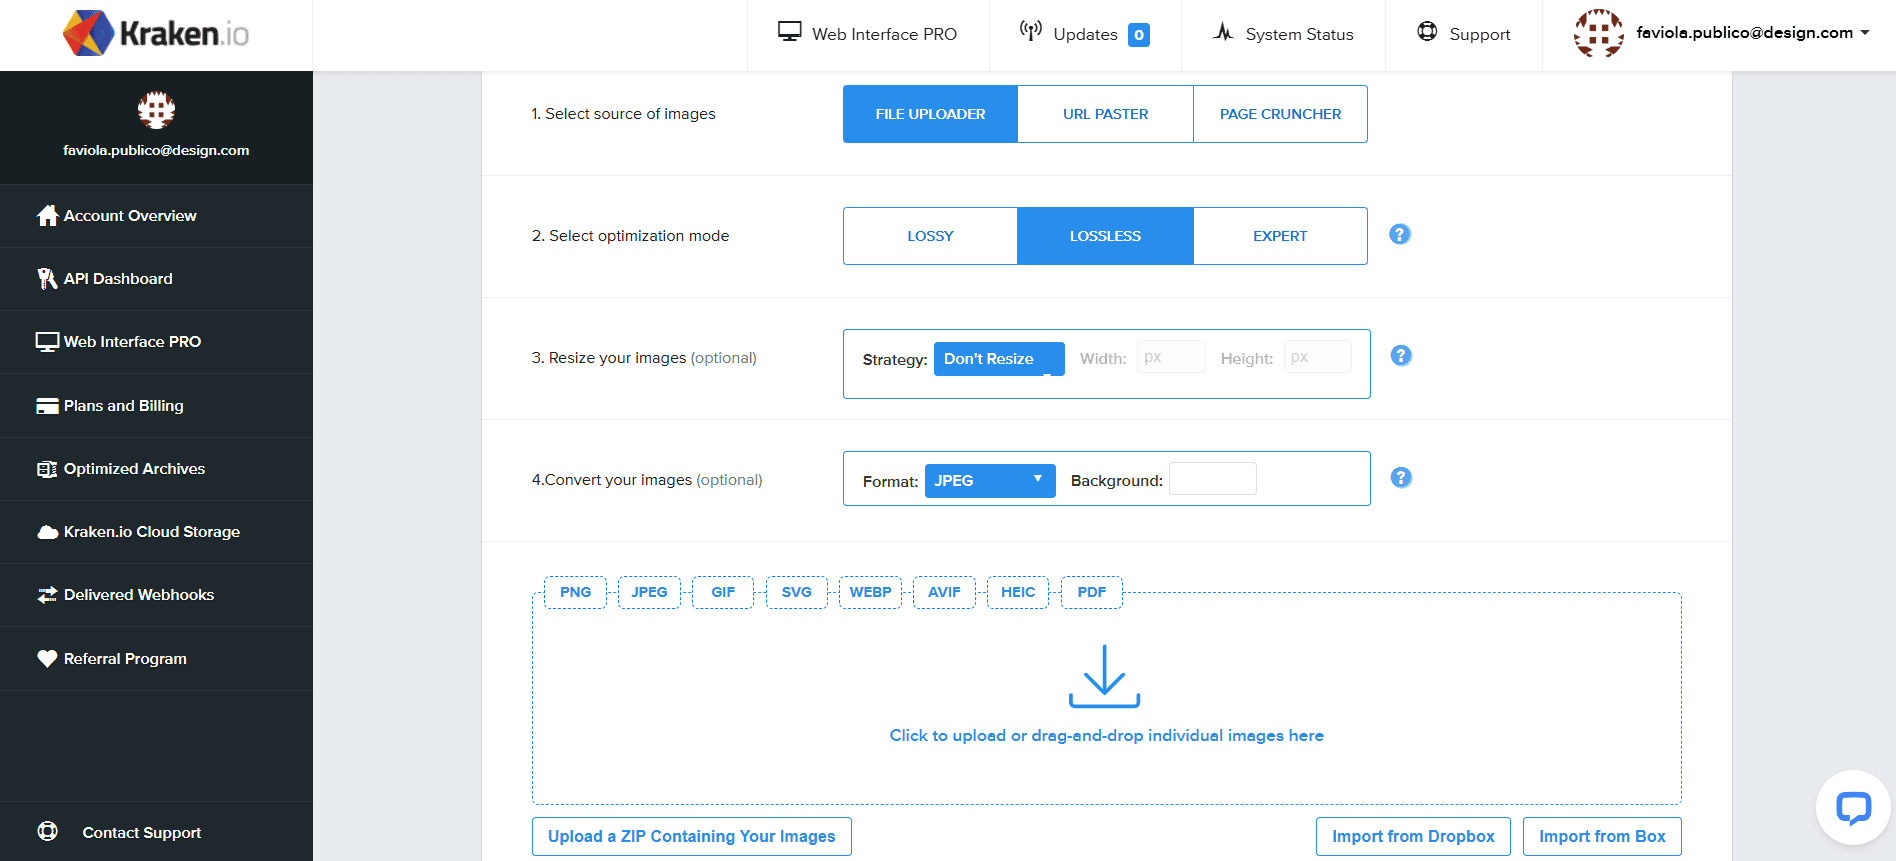
Task: Open the Referral Program page
Action: [156, 659]
